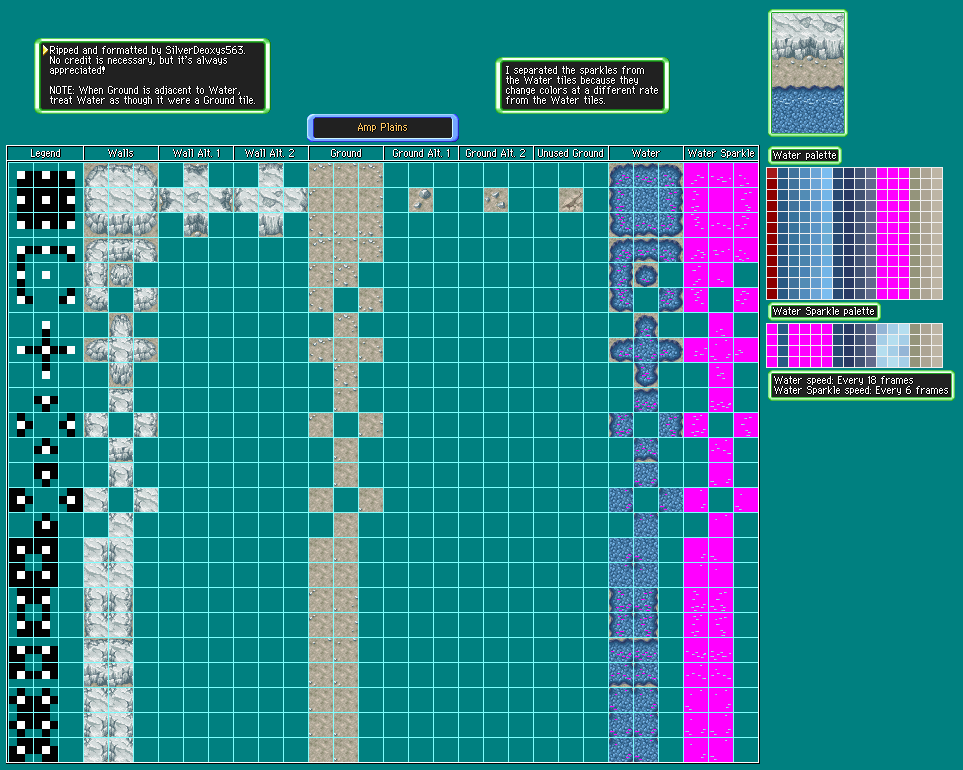Select the Ground column header
Image resolution: width=963 pixels, height=770 pixels.
point(346,153)
